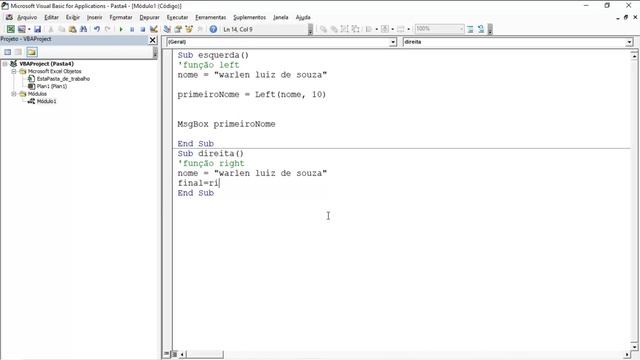
Task: Click the horizontal scrollbar right arrow
Action: click(x=627, y=354)
